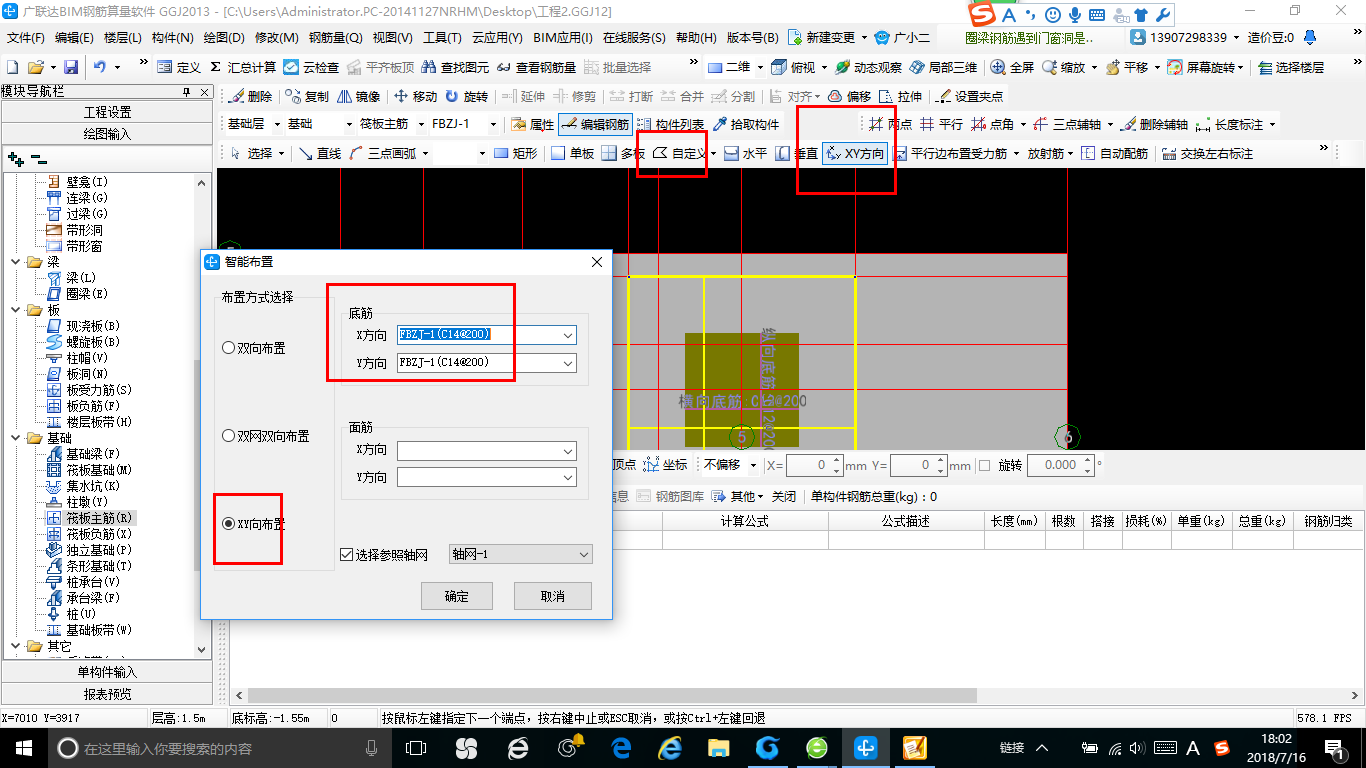
Task: Select the XY方向 placement tool
Action: [x=855, y=154]
